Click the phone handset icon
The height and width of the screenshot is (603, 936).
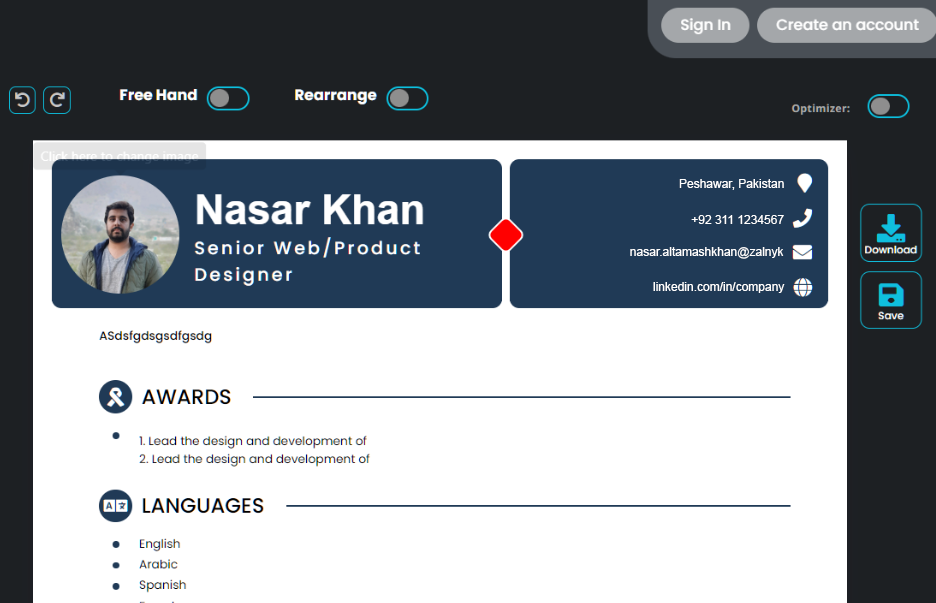tap(802, 219)
